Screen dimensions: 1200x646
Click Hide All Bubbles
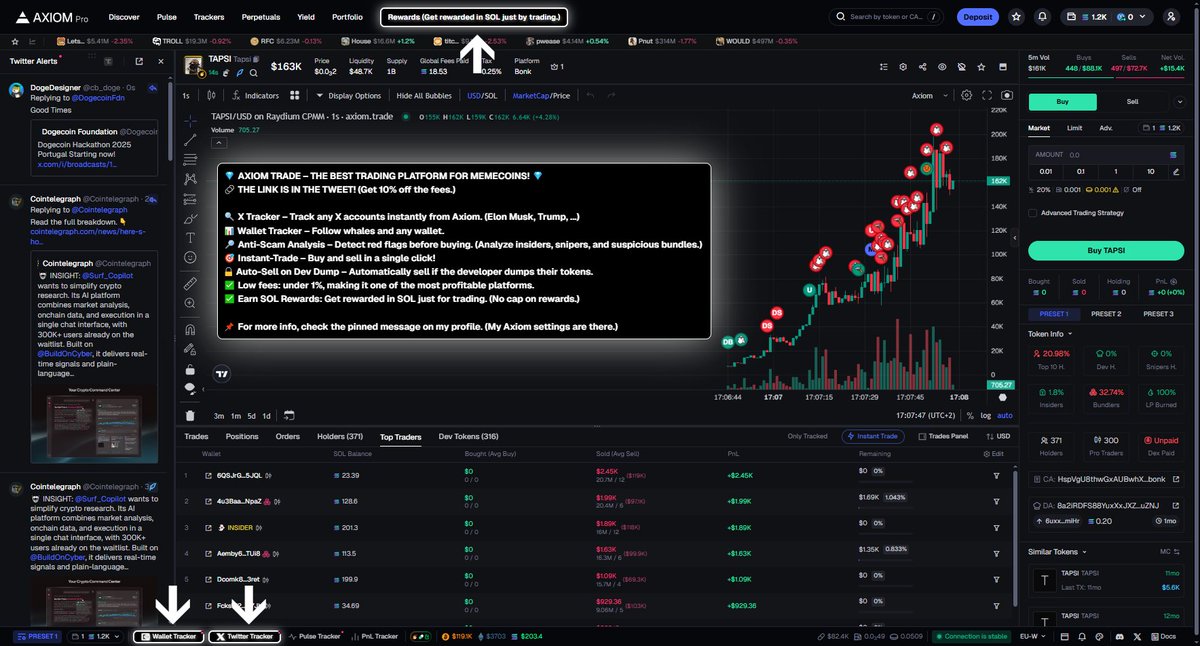(x=424, y=96)
